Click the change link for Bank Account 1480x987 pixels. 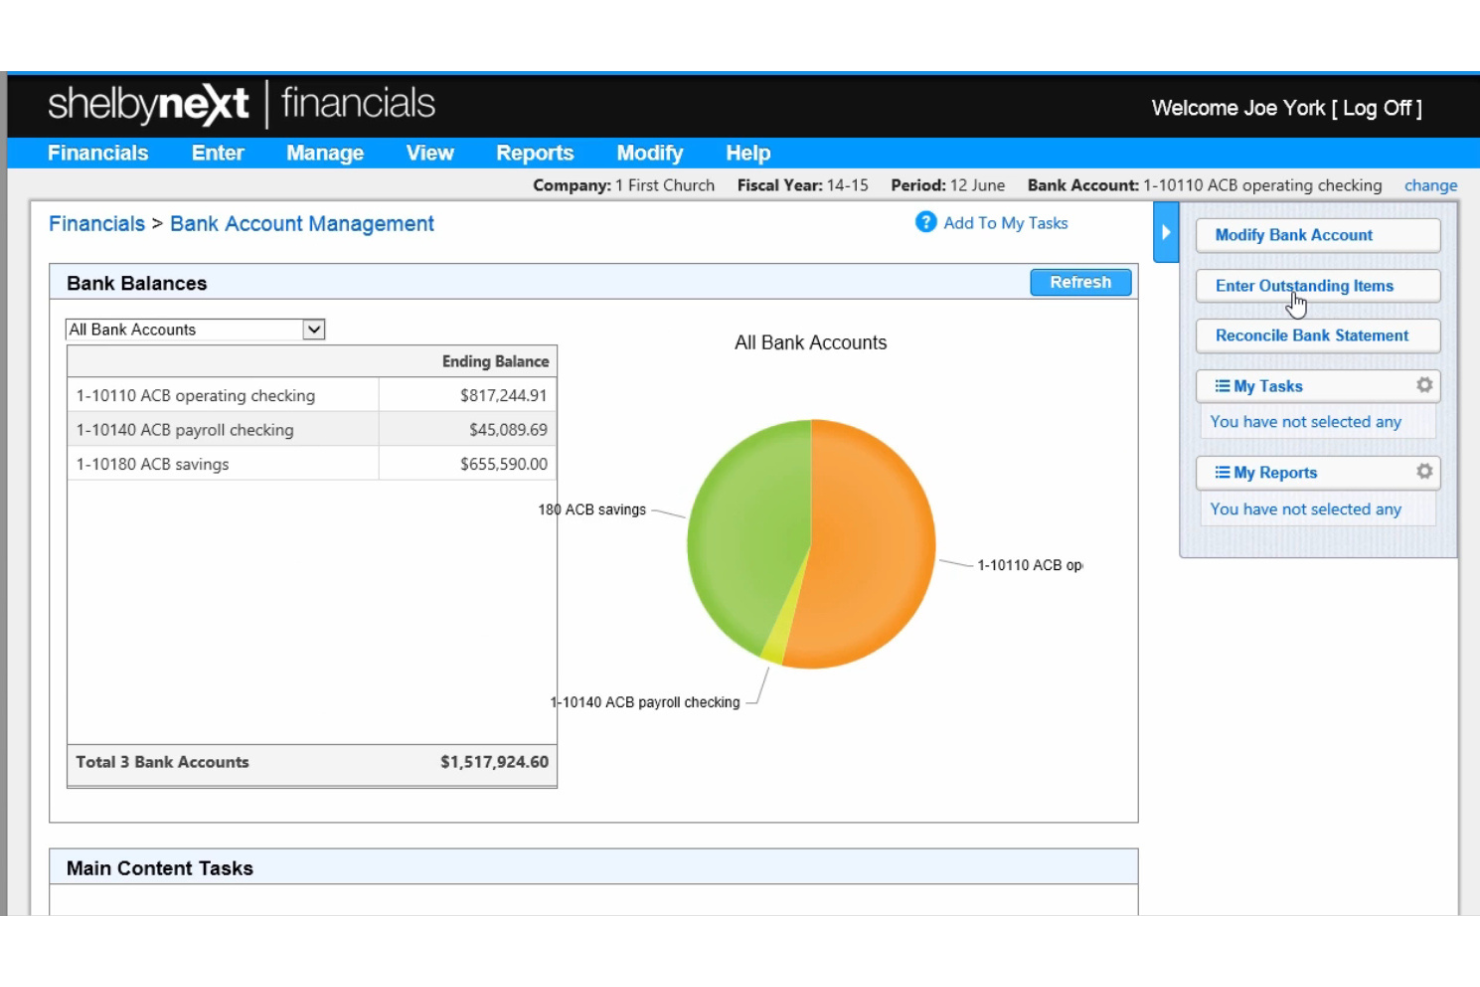(x=1430, y=185)
